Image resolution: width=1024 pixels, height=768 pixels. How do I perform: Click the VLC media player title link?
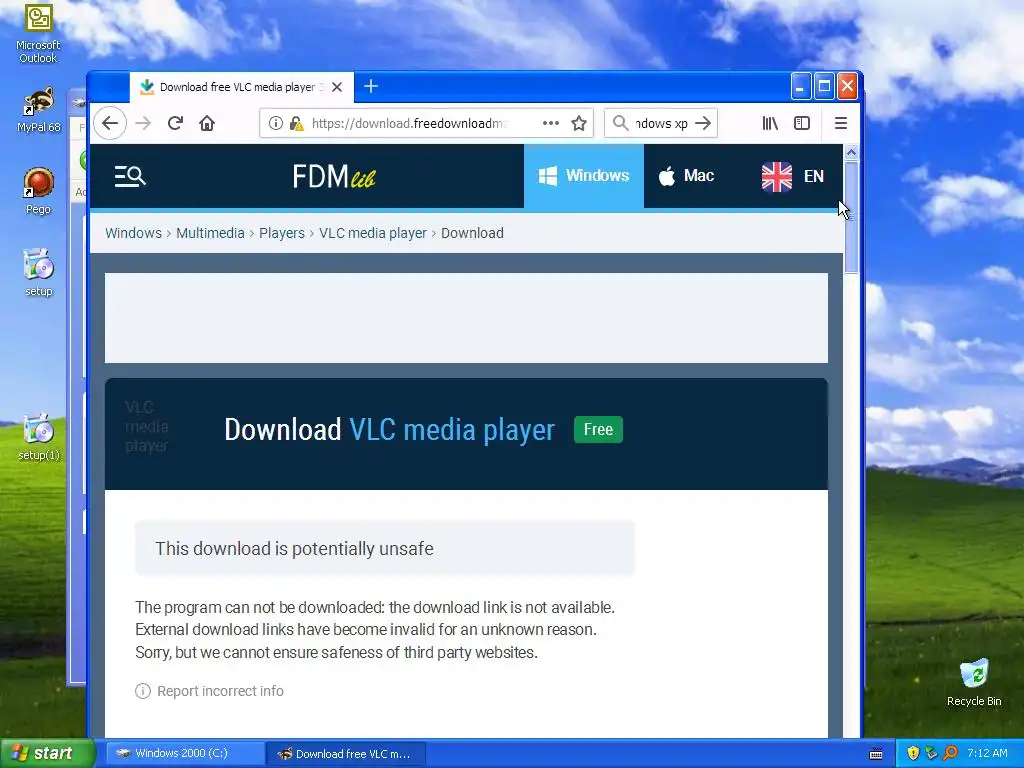click(452, 430)
